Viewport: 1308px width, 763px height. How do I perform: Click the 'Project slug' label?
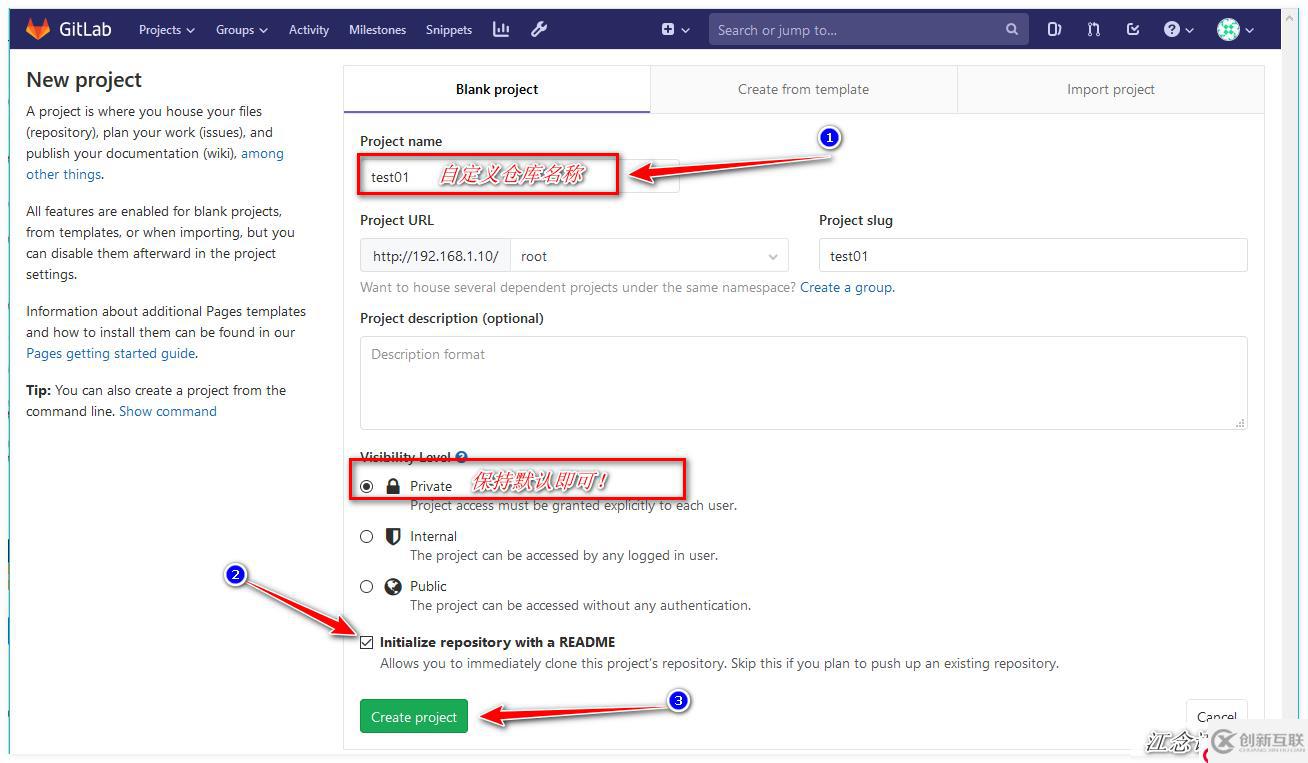click(856, 220)
